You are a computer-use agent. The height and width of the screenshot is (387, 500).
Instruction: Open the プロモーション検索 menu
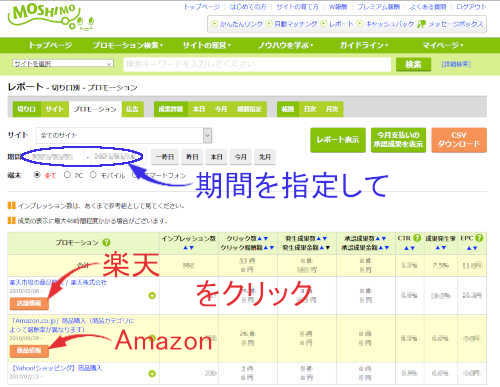point(127,45)
